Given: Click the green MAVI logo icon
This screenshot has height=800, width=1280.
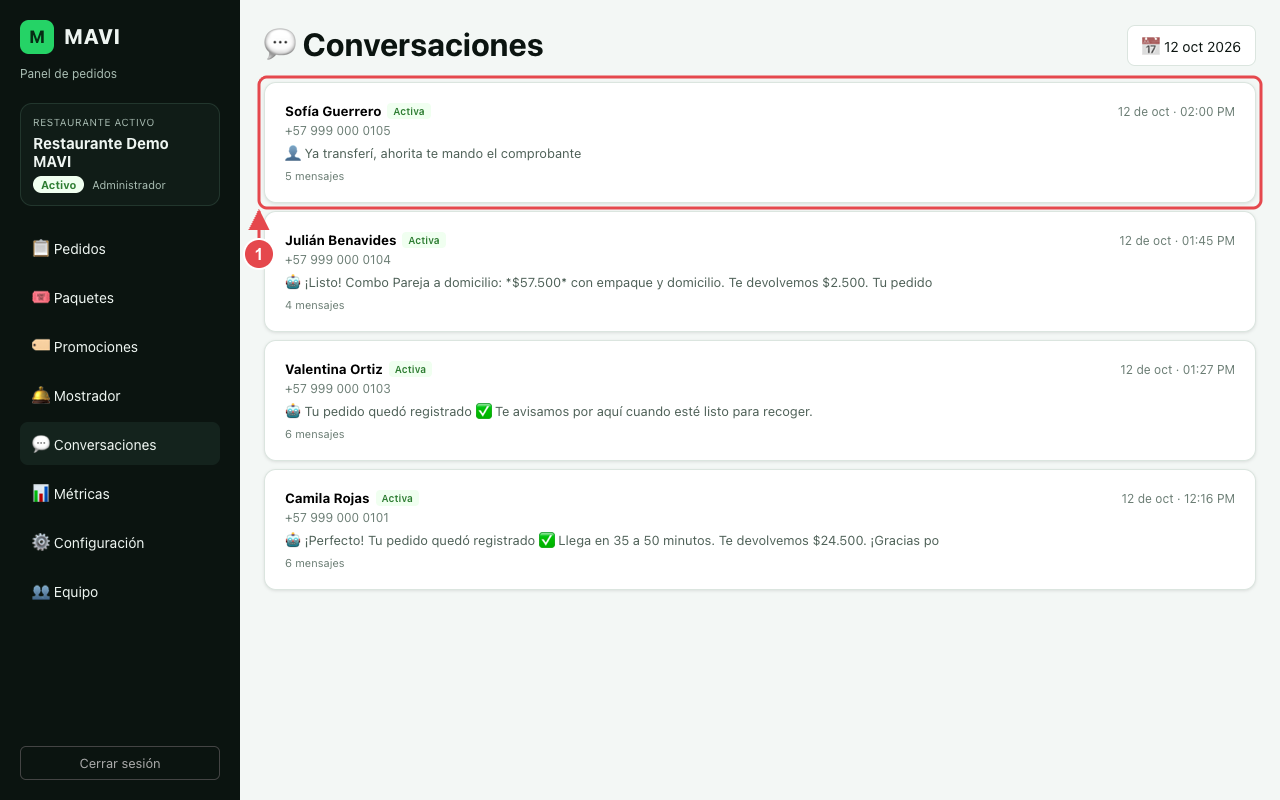Looking at the screenshot, I should tap(37, 37).
